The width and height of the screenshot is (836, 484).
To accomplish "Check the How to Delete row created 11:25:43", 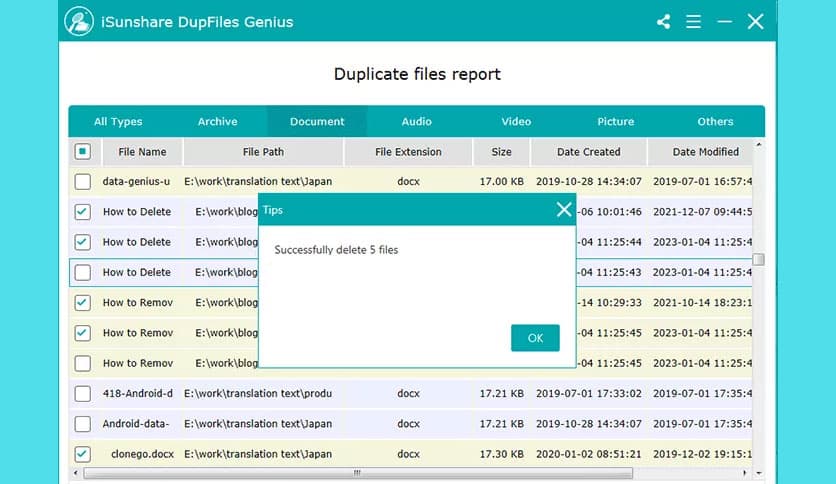I will pyautogui.click(x=83, y=272).
